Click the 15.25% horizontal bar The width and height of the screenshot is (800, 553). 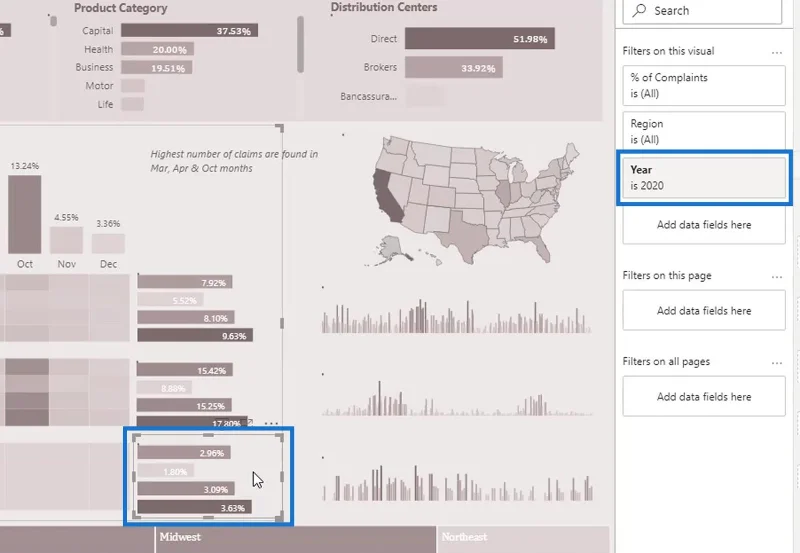tap(184, 406)
